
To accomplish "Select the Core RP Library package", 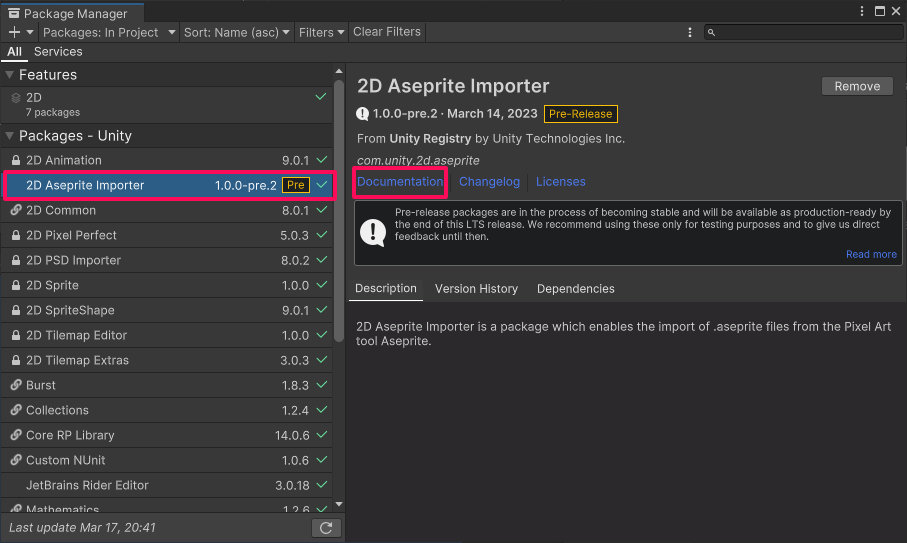I will pyautogui.click(x=167, y=435).
